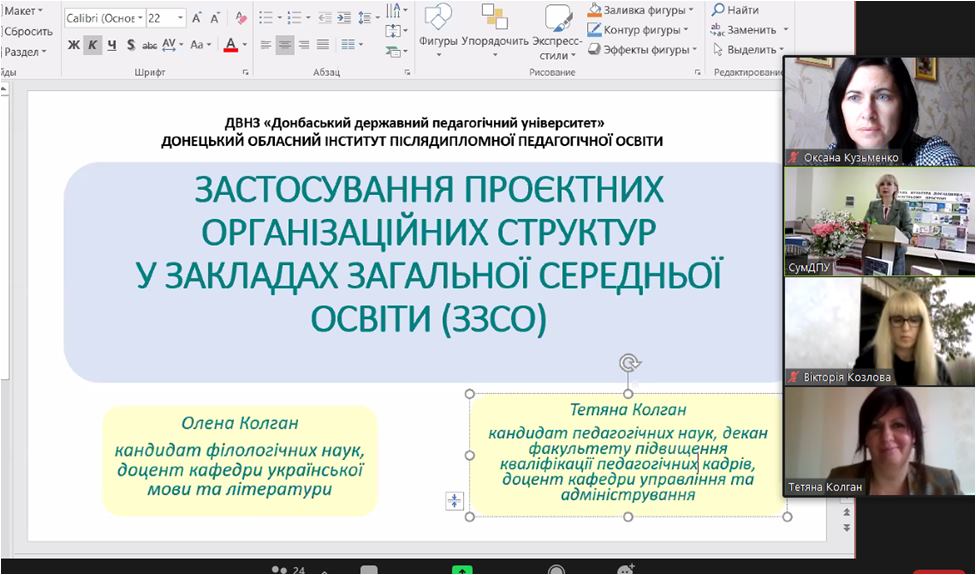Click the Упорядочить arrange icon
Image resolution: width=976 pixels, height=575 pixels.
(x=494, y=18)
